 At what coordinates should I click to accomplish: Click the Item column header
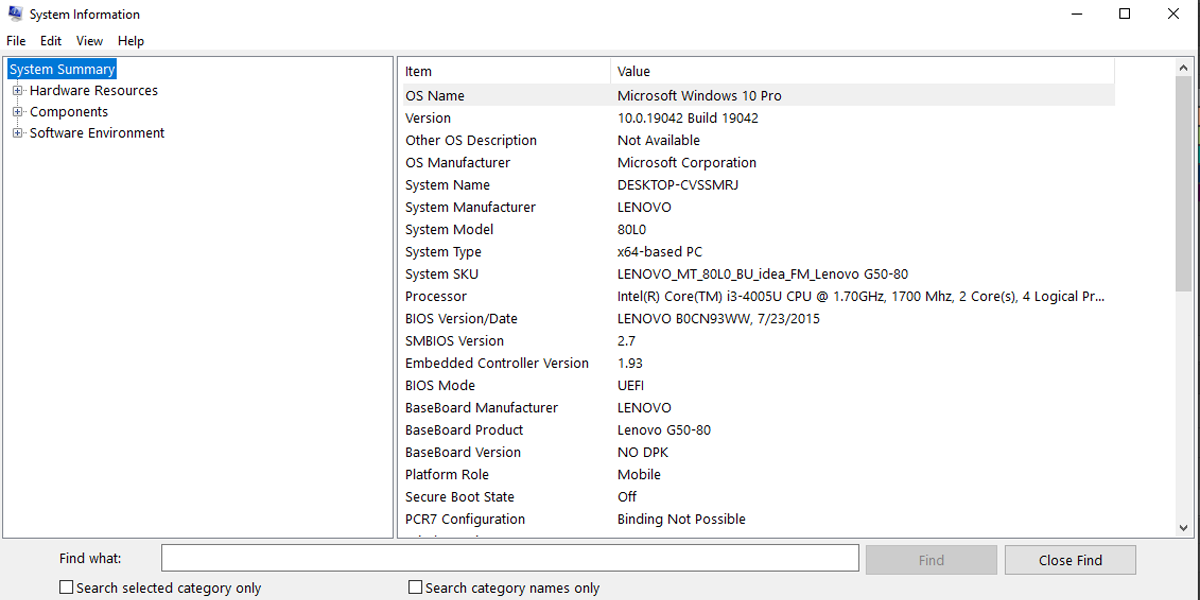point(500,71)
